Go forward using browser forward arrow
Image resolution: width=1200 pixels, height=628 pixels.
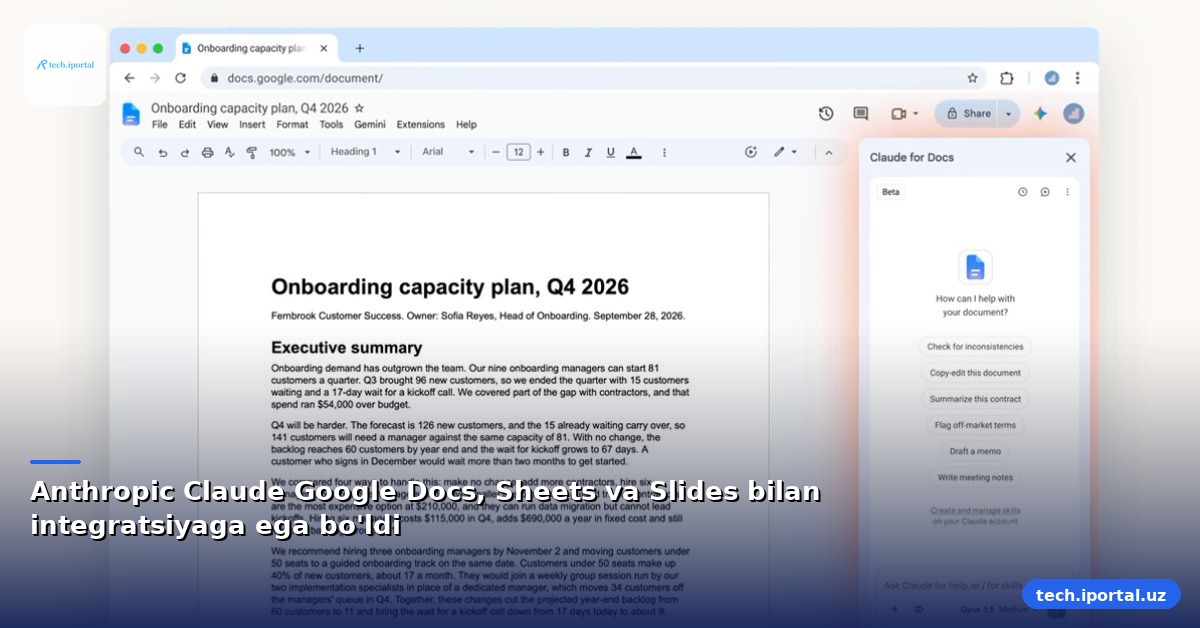point(154,78)
